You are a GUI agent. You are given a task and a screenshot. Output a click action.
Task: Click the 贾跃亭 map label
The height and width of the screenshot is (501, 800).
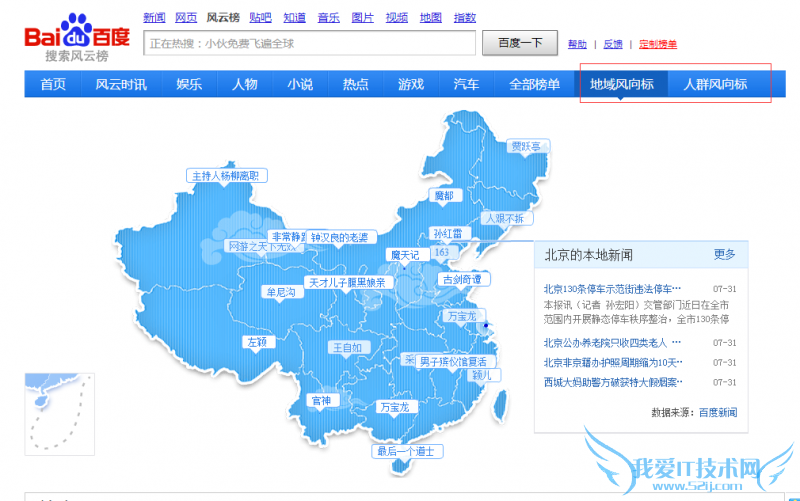tap(527, 146)
